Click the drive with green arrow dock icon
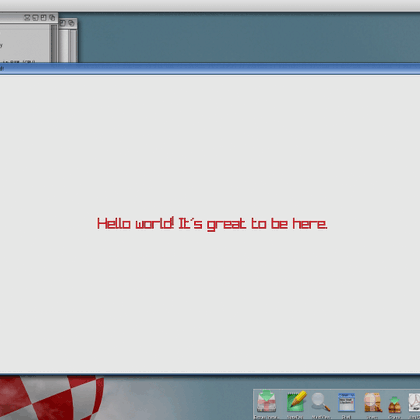Screen dimensions: 420x420 click(267, 401)
